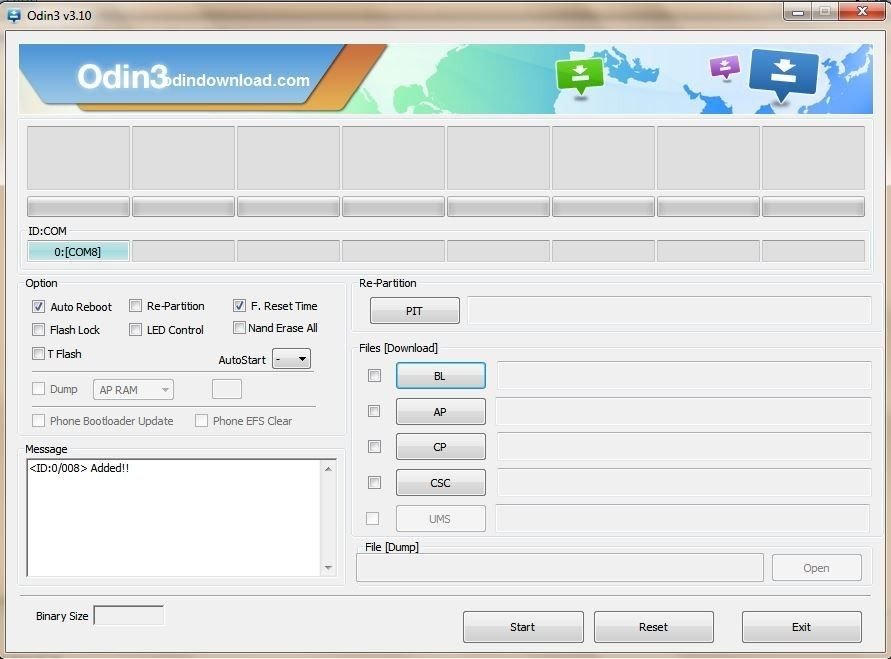Click the AP file path field
Screen dimensions: 891x659
pos(684,411)
